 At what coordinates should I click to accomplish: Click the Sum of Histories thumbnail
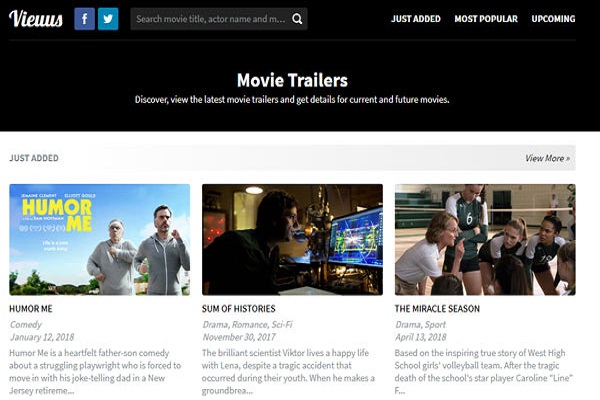click(x=292, y=239)
